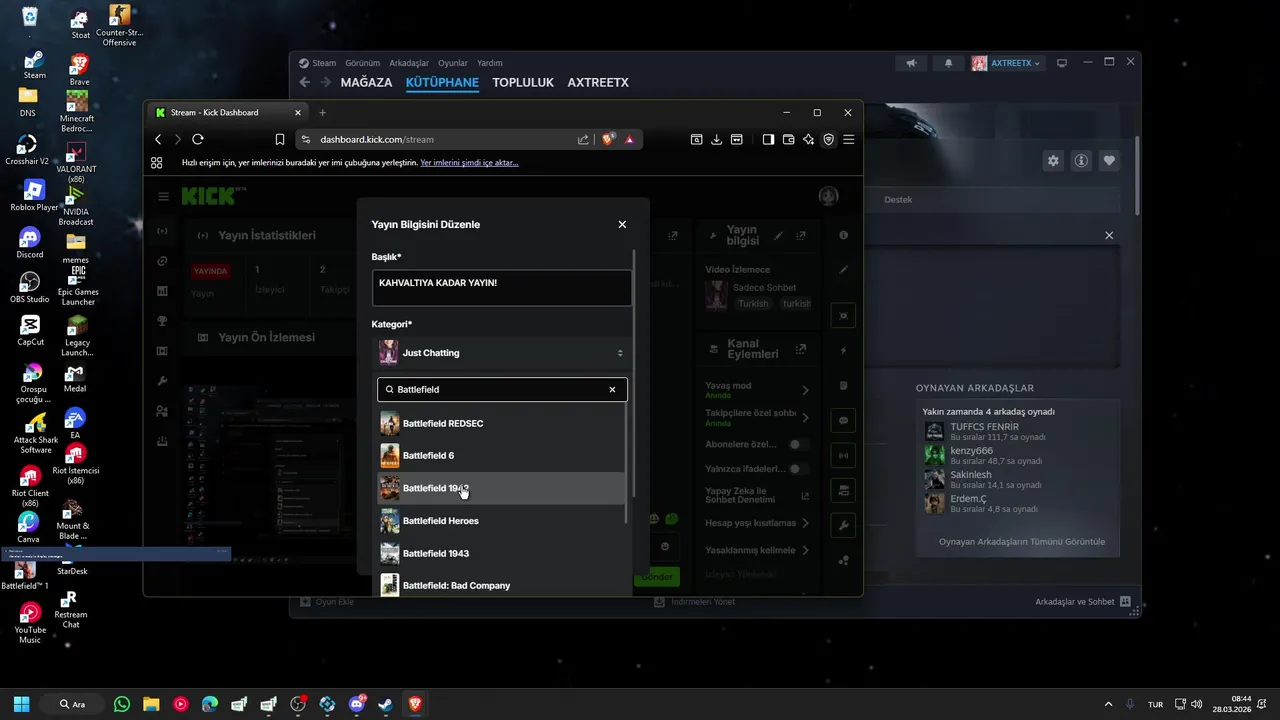This screenshot has width=1280, height=720.
Task: Toggle Yalnızca ifadeleri chat switch
Action: 797,468
